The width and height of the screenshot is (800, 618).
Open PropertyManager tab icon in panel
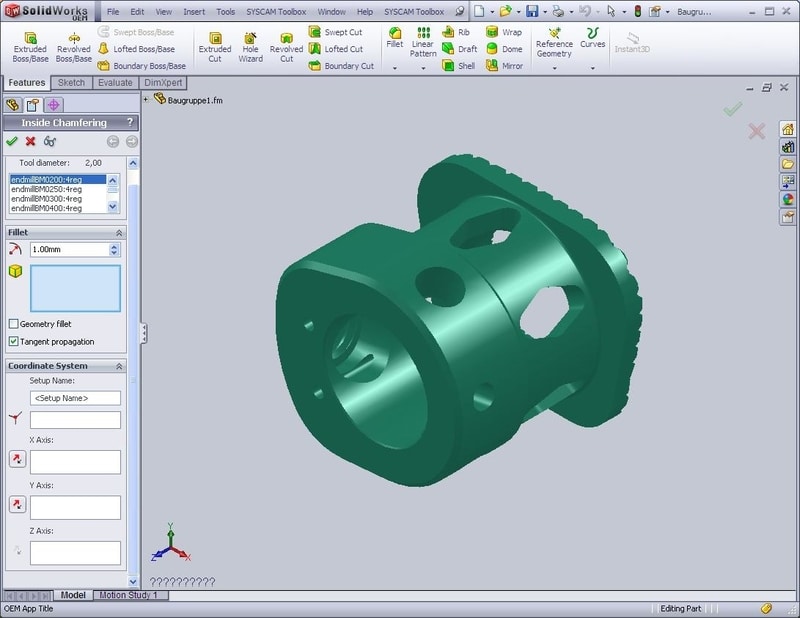coord(33,105)
